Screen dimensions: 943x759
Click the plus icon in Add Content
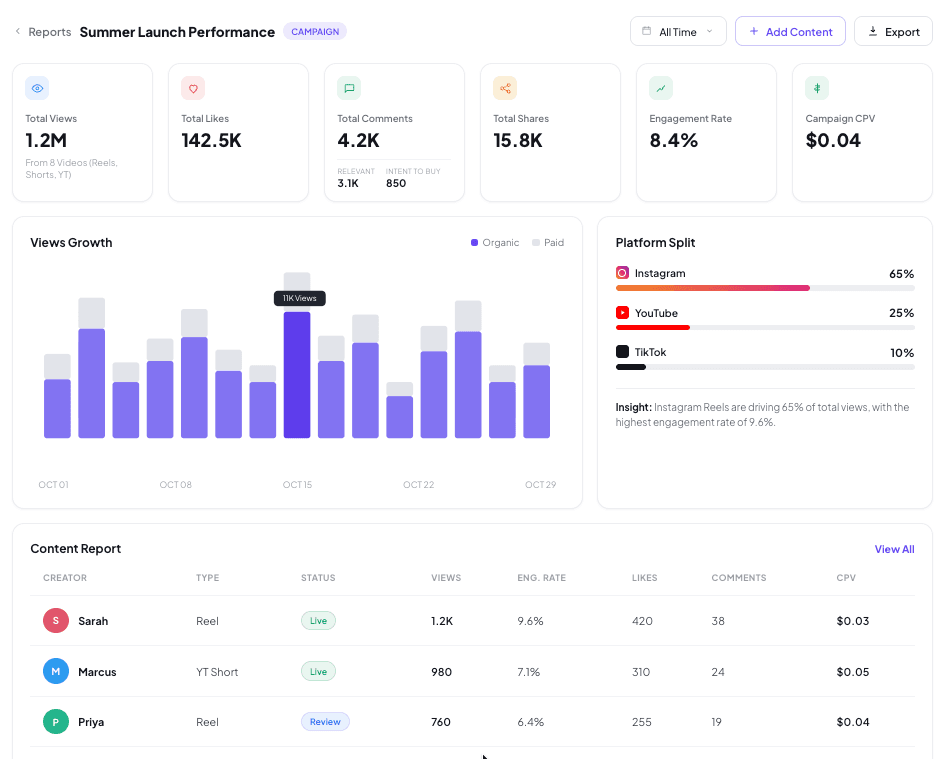pyautogui.click(x=754, y=31)
